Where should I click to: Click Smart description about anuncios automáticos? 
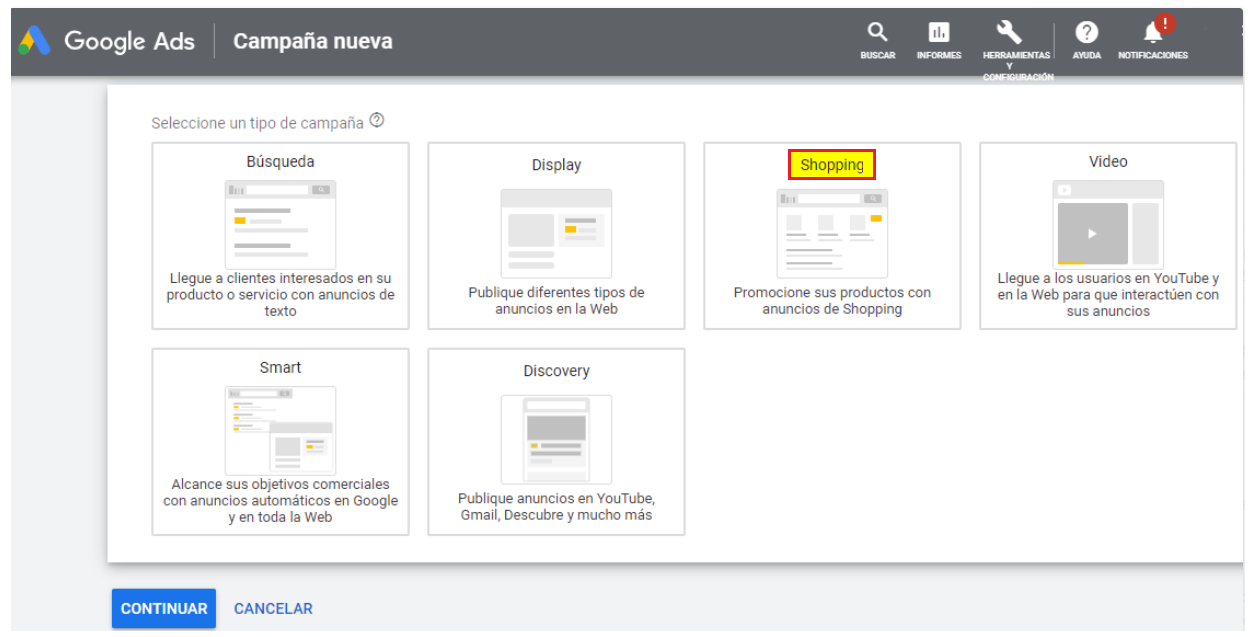280,501
